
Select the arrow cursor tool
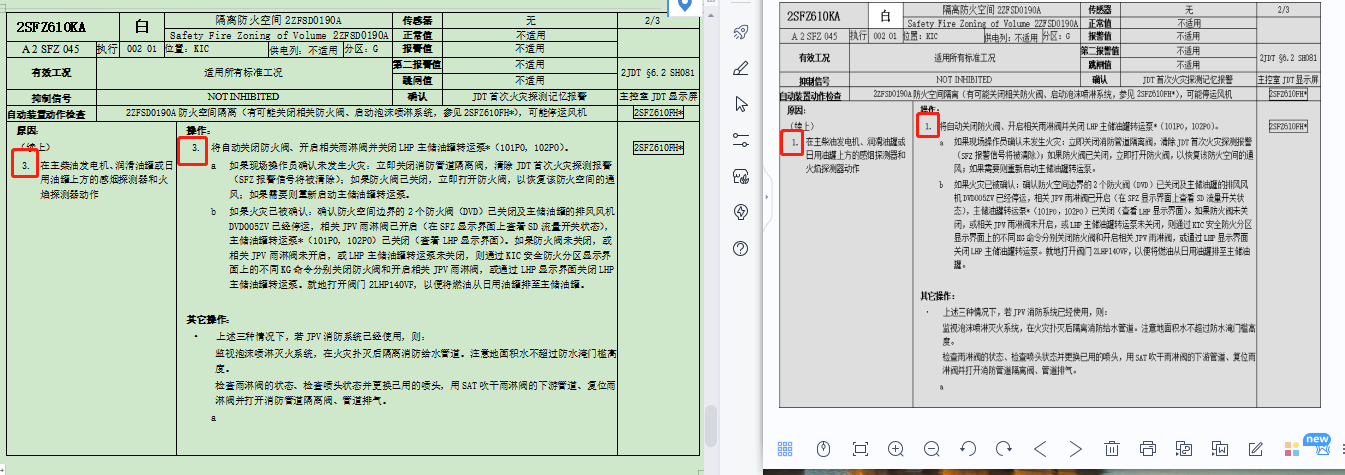point(741,104)
